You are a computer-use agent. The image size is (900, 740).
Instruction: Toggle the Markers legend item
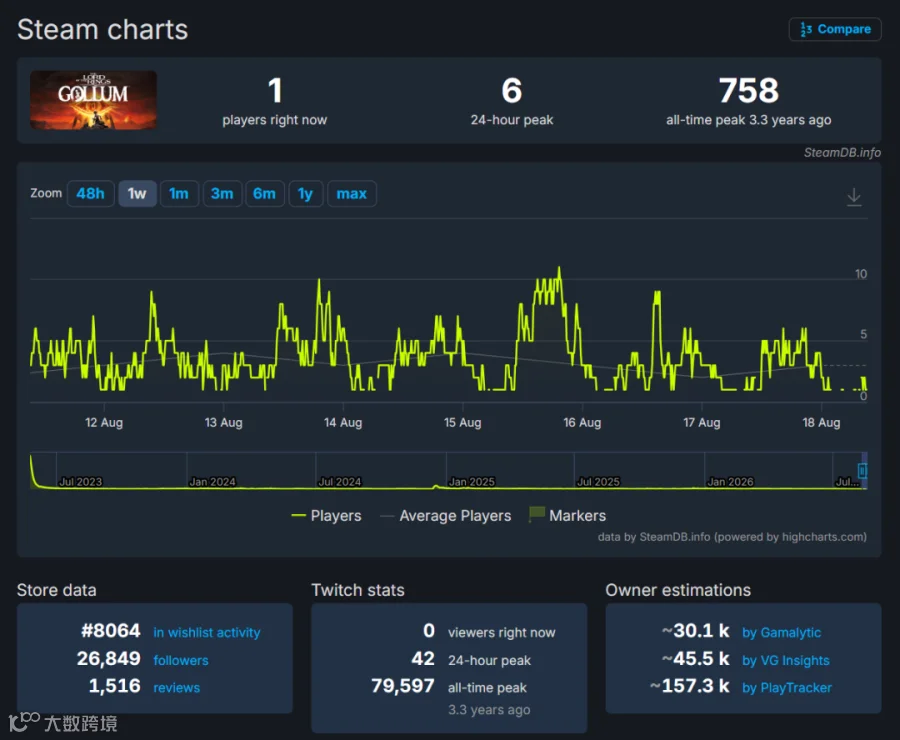coord(568,515)
